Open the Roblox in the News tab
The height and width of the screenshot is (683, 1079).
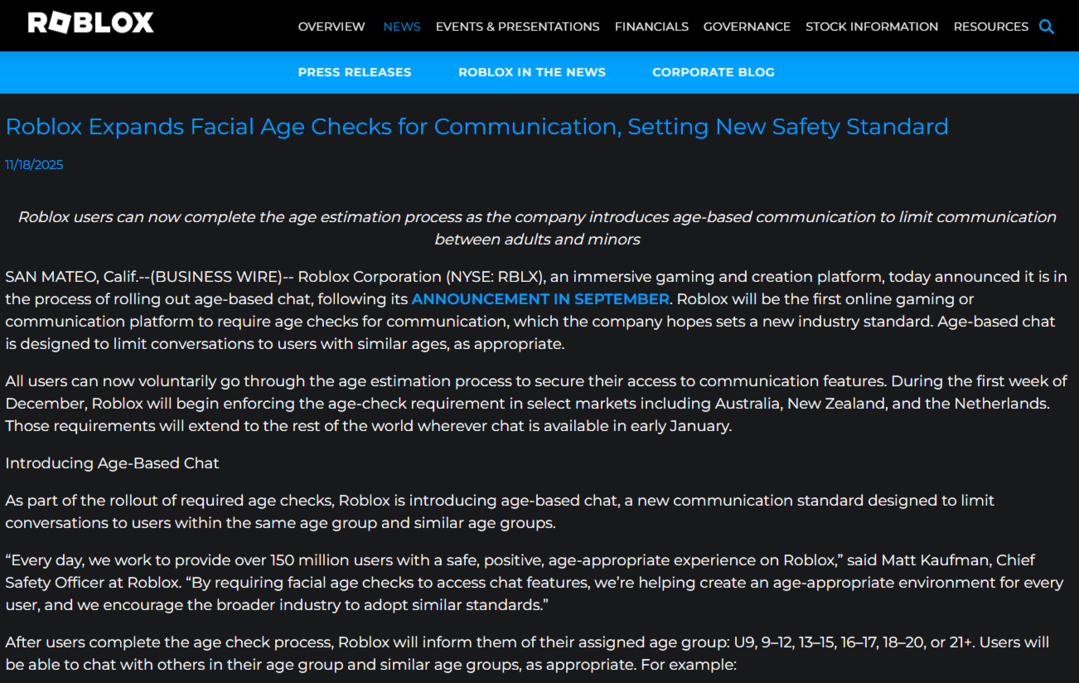531,72
